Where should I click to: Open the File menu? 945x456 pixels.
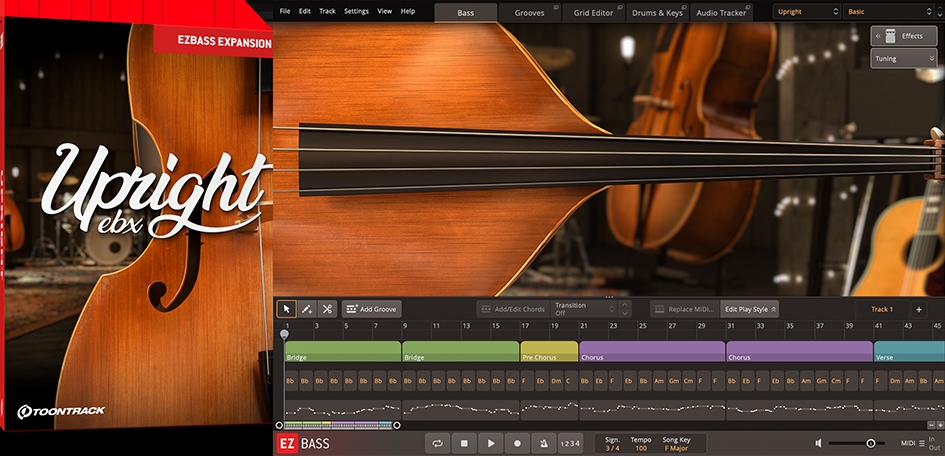[x=284, y=11]
